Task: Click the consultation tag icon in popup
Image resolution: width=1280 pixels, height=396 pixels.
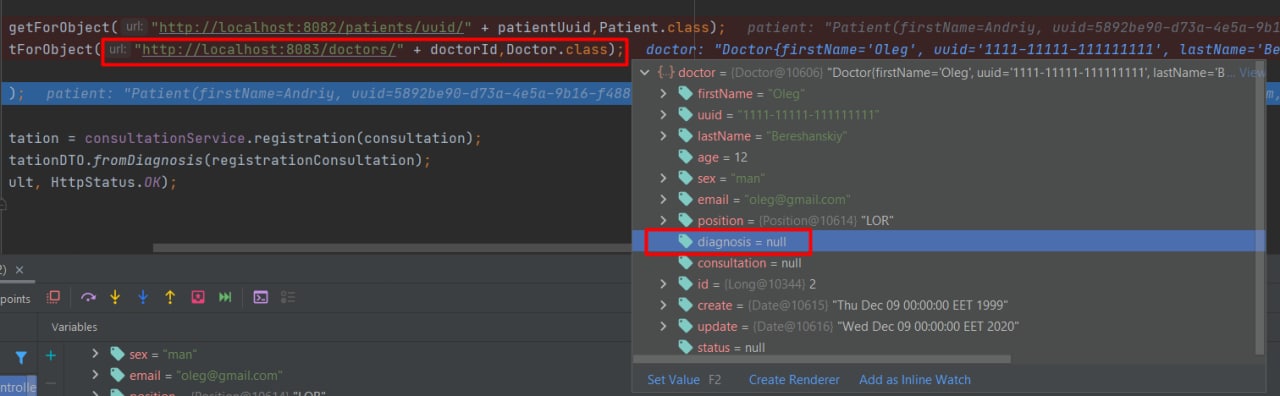Action: (685, 263)
